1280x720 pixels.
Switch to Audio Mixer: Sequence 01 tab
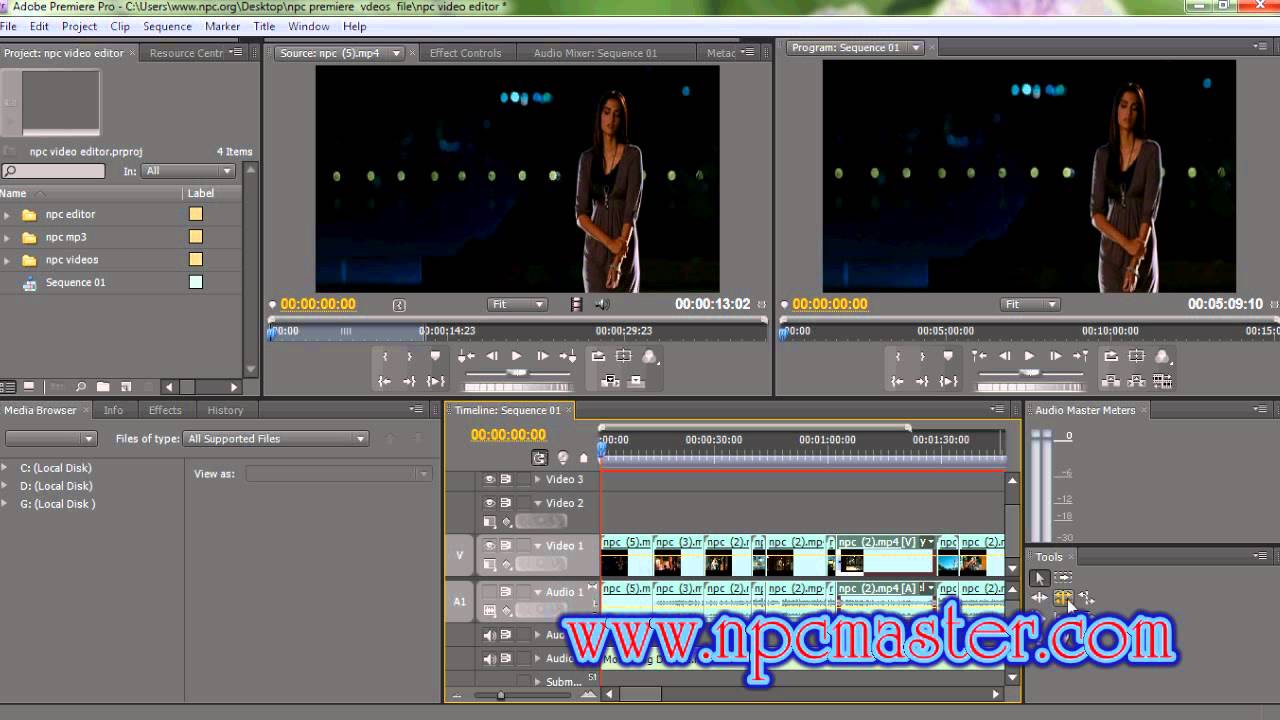pos(595,53)
